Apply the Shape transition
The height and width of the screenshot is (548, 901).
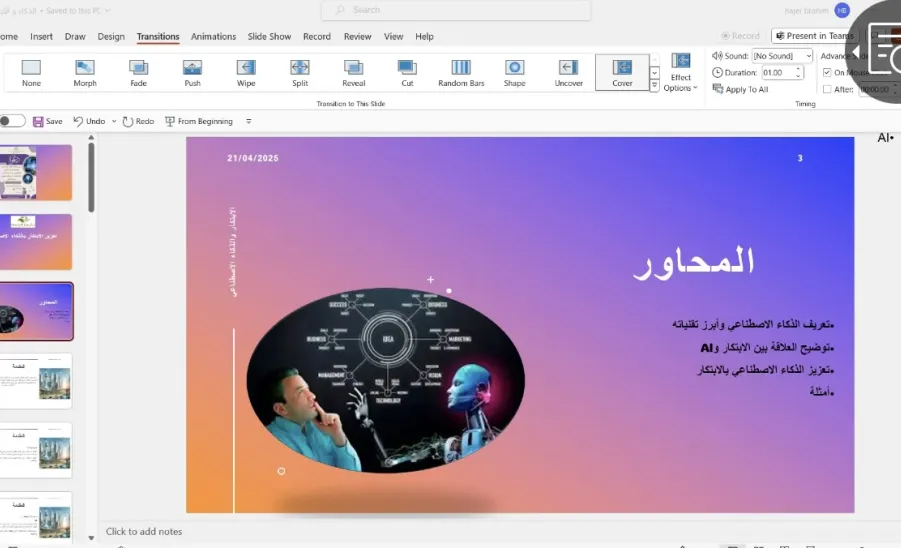pos(514,73)
